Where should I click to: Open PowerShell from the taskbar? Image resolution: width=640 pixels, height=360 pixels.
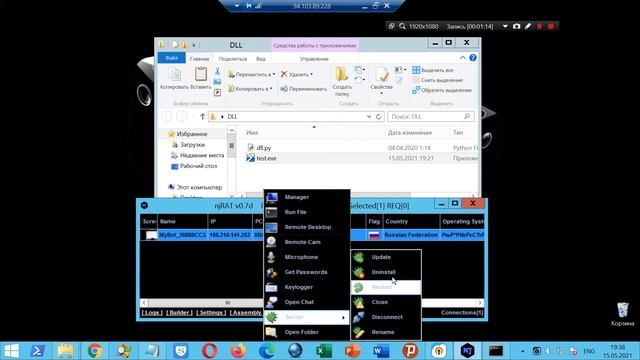click(37, 351)
